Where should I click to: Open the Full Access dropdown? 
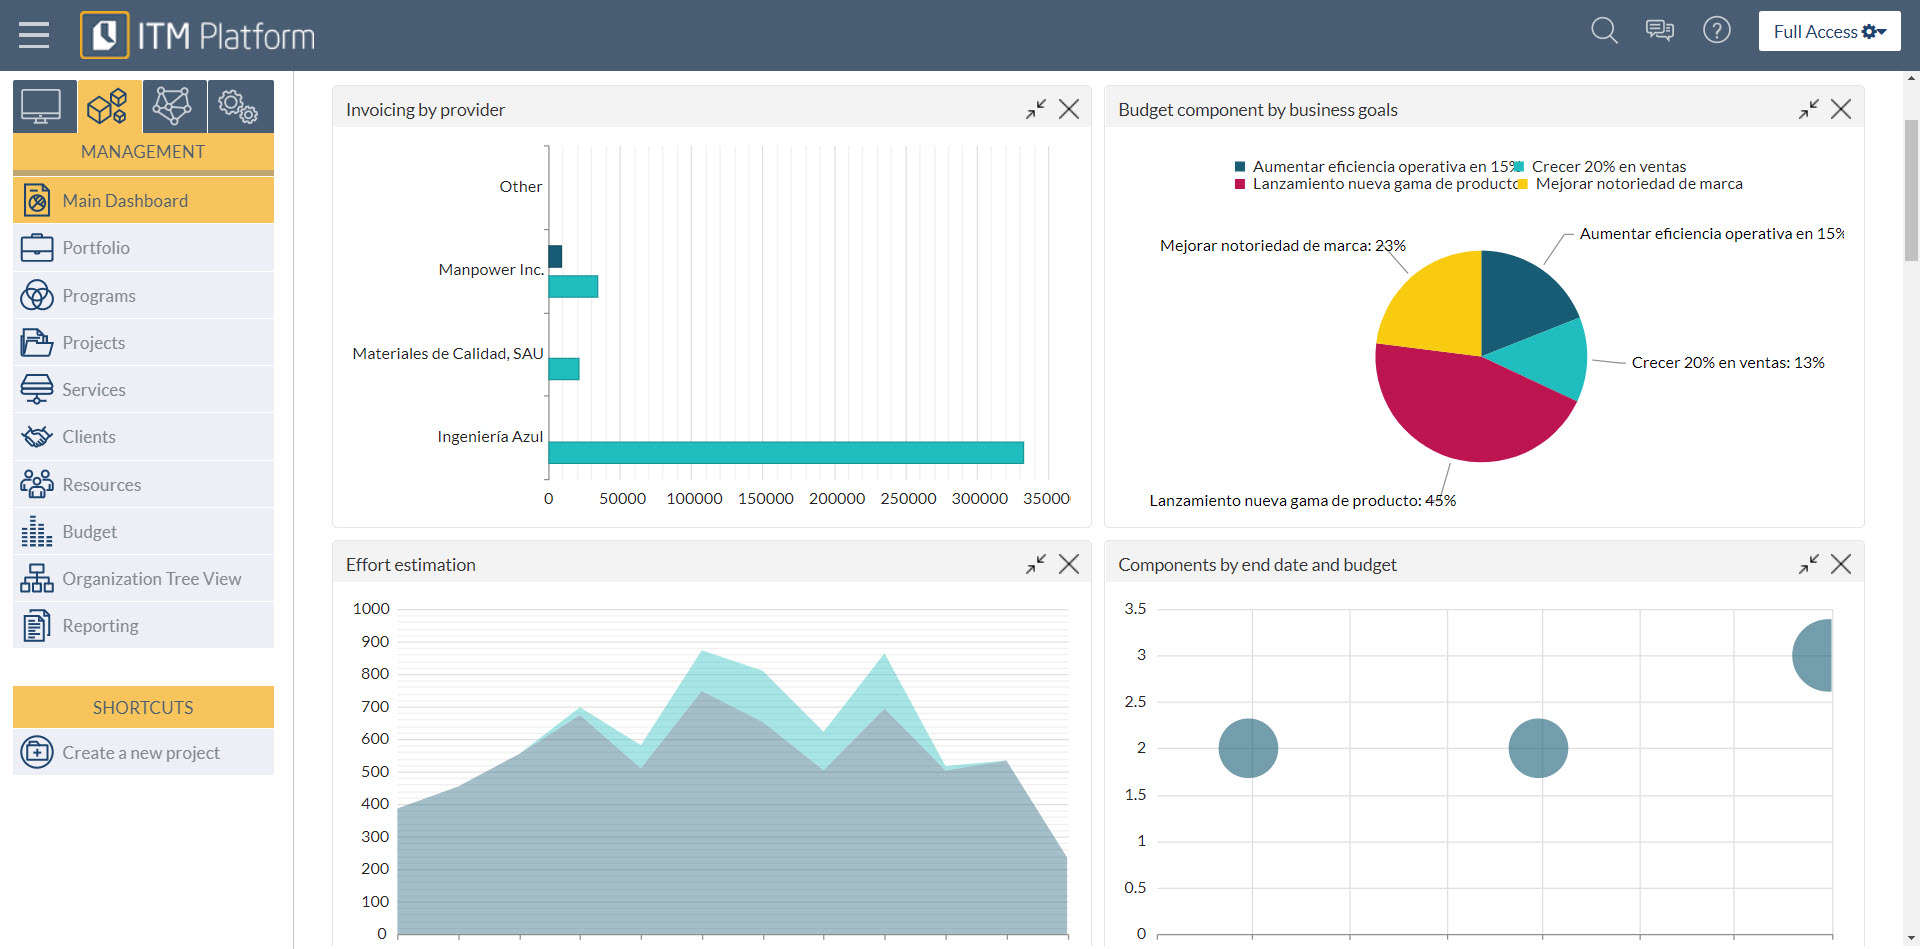coord(1828,31)
